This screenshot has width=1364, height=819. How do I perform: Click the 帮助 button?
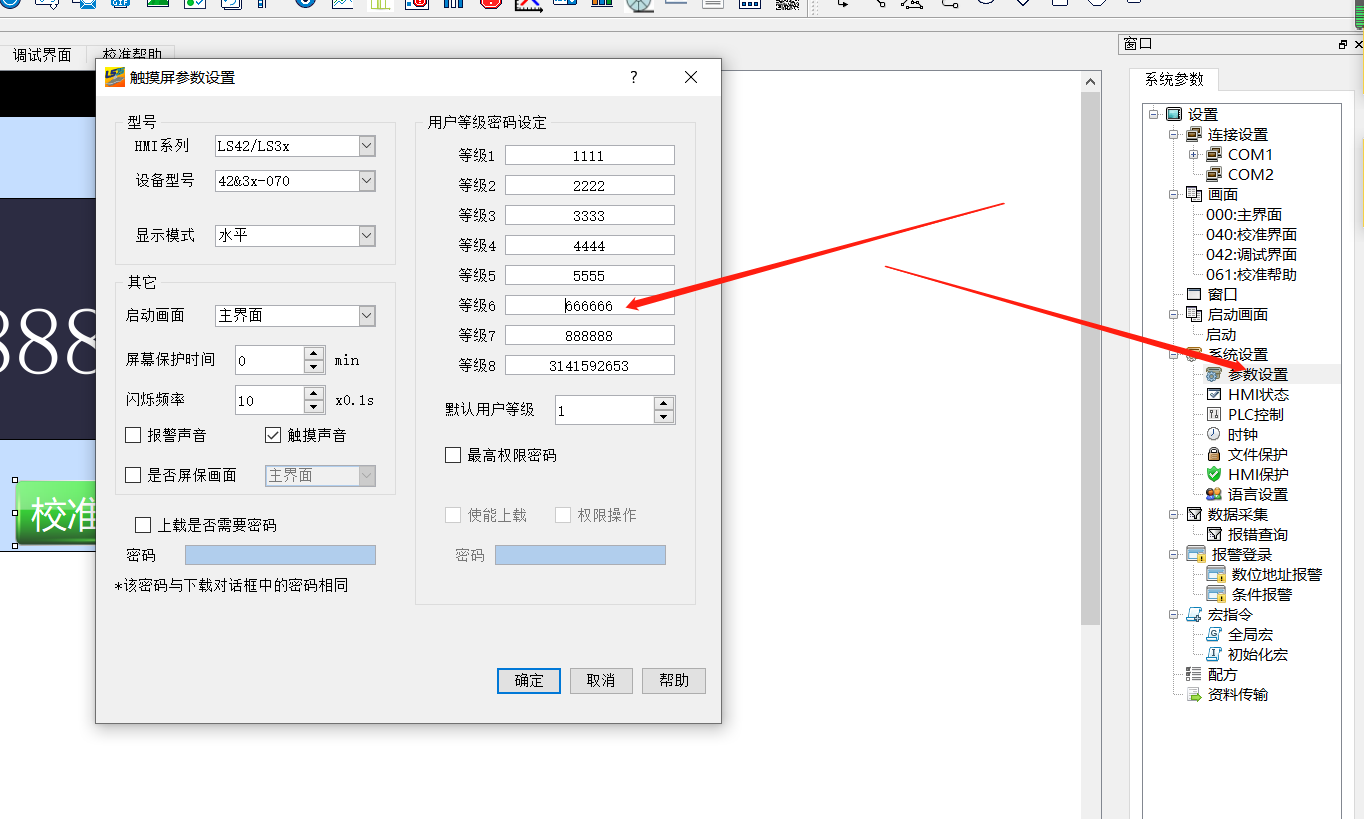674,681
